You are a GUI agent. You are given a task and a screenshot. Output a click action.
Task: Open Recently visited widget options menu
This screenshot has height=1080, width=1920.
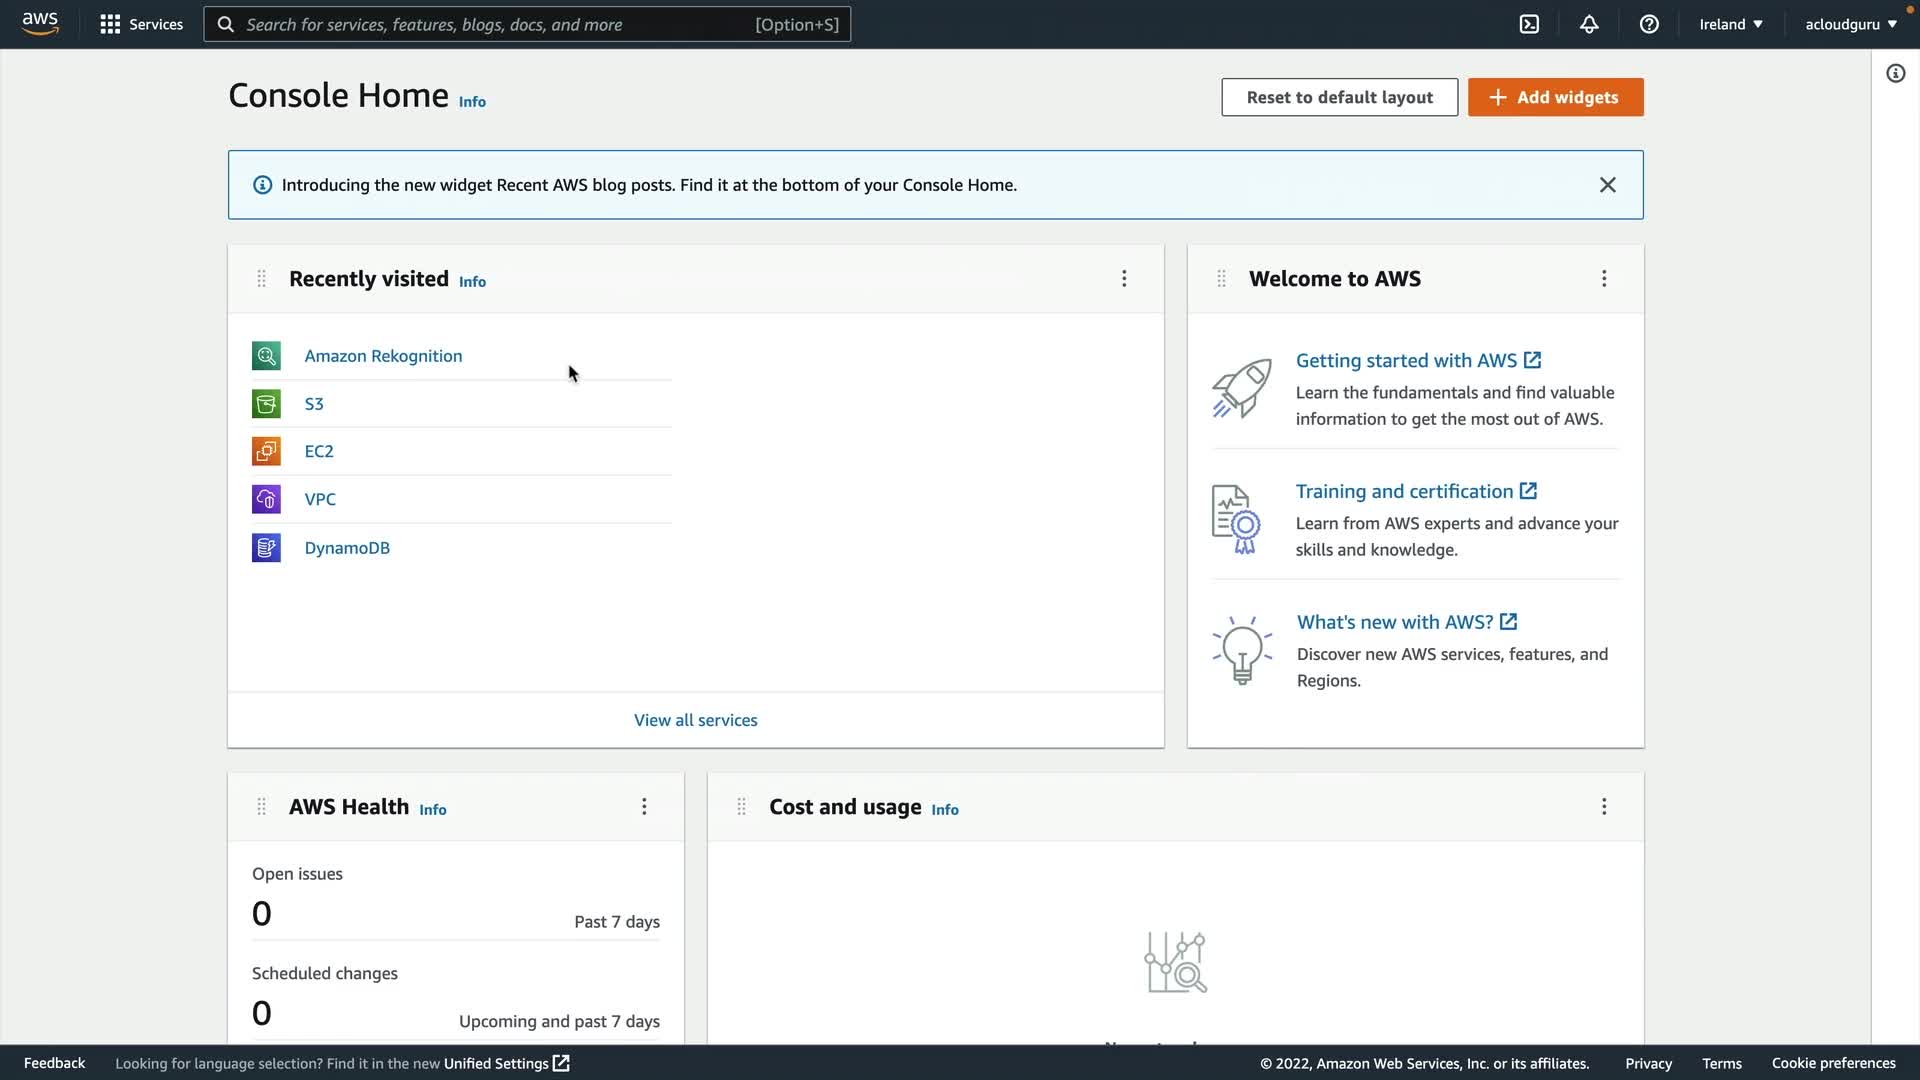click(1124, 279)
